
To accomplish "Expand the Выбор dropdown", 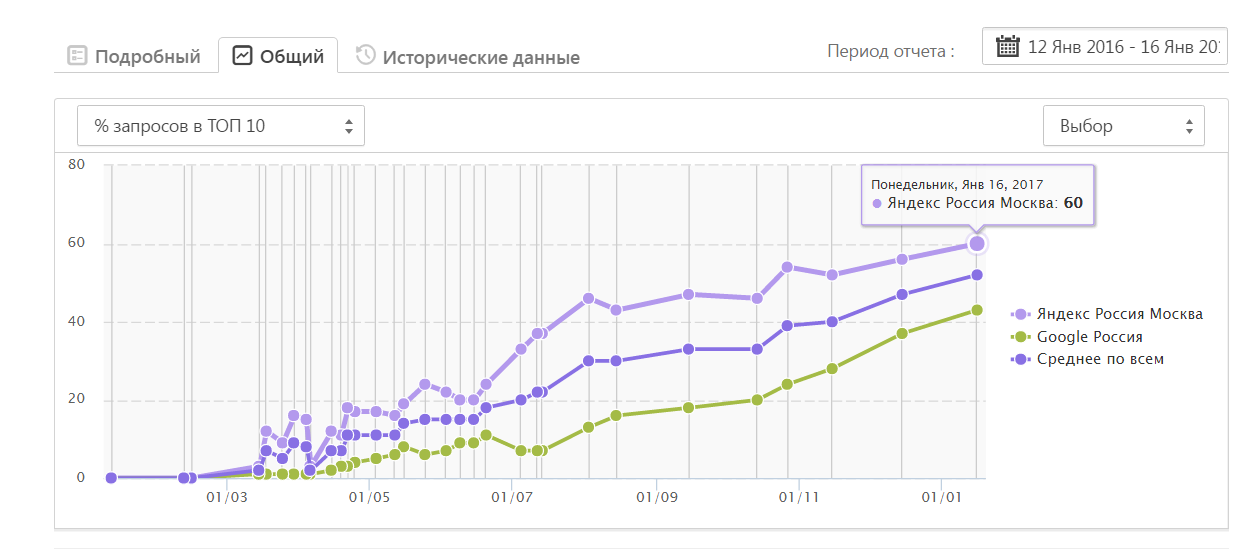I will 1123,126.
